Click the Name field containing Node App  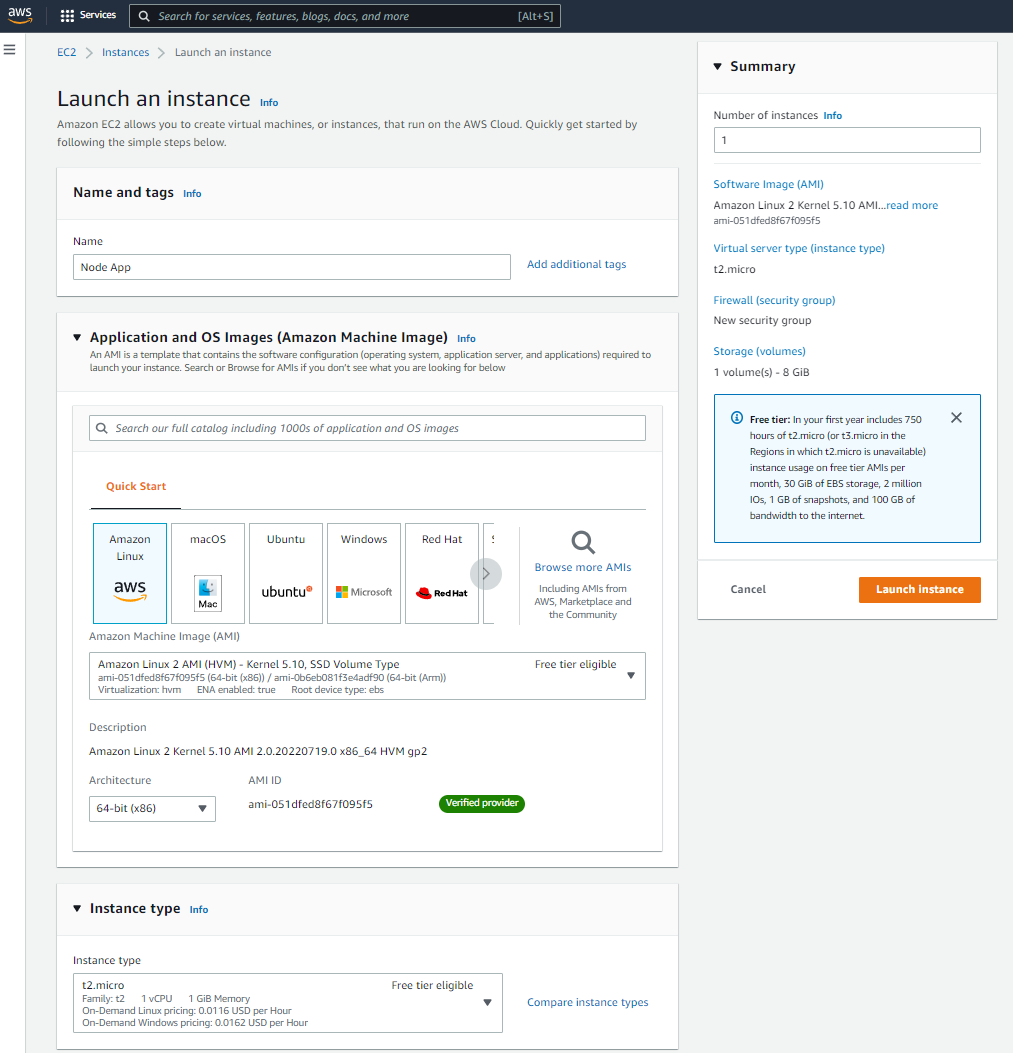coord(292,267)
